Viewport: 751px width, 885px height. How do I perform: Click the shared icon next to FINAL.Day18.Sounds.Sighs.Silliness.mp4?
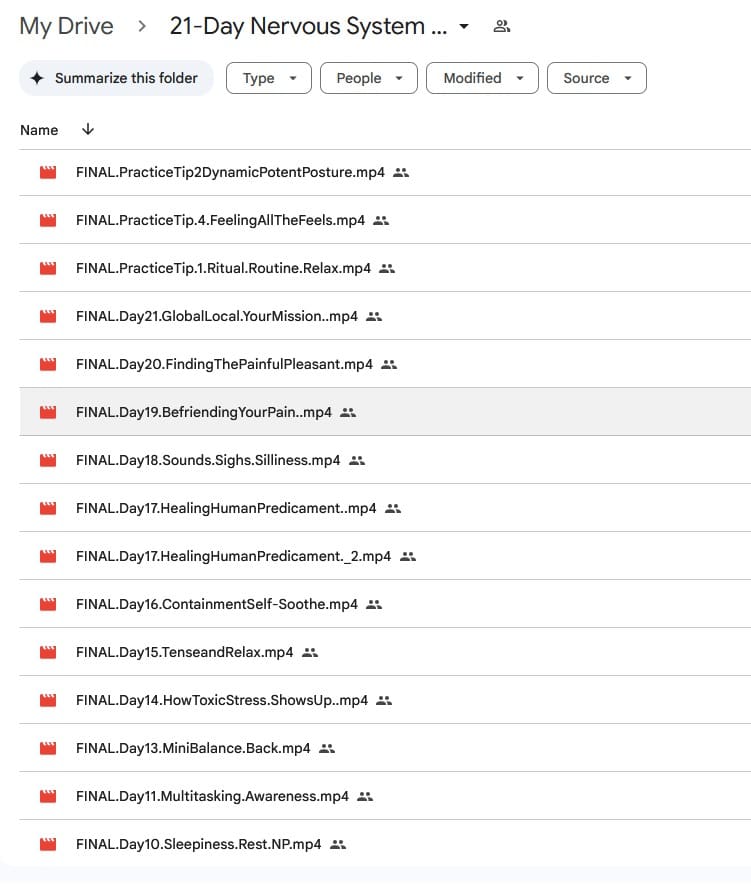(x=357, y=460)
